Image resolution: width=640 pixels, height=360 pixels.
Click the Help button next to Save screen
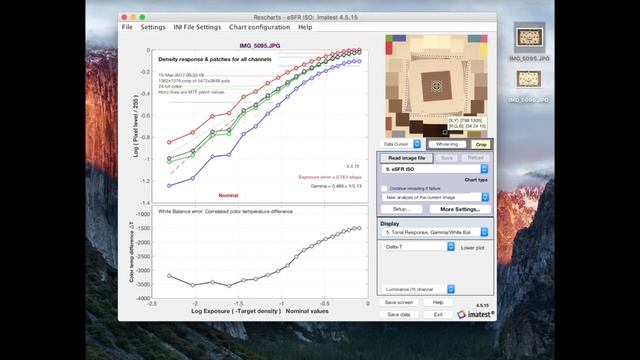coord(438,302)
